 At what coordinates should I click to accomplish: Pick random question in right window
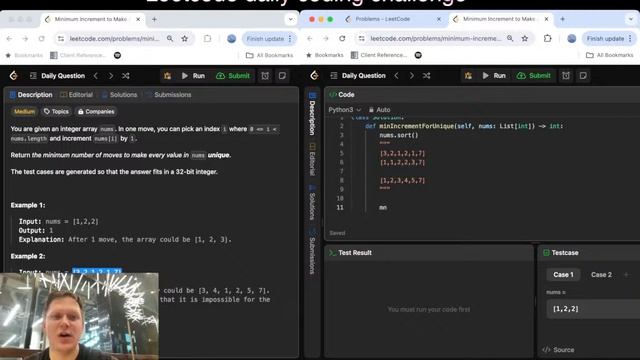coord(427,76)
